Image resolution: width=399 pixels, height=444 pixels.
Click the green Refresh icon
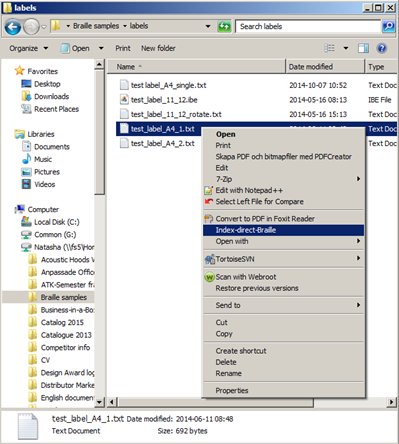(224, 26)
